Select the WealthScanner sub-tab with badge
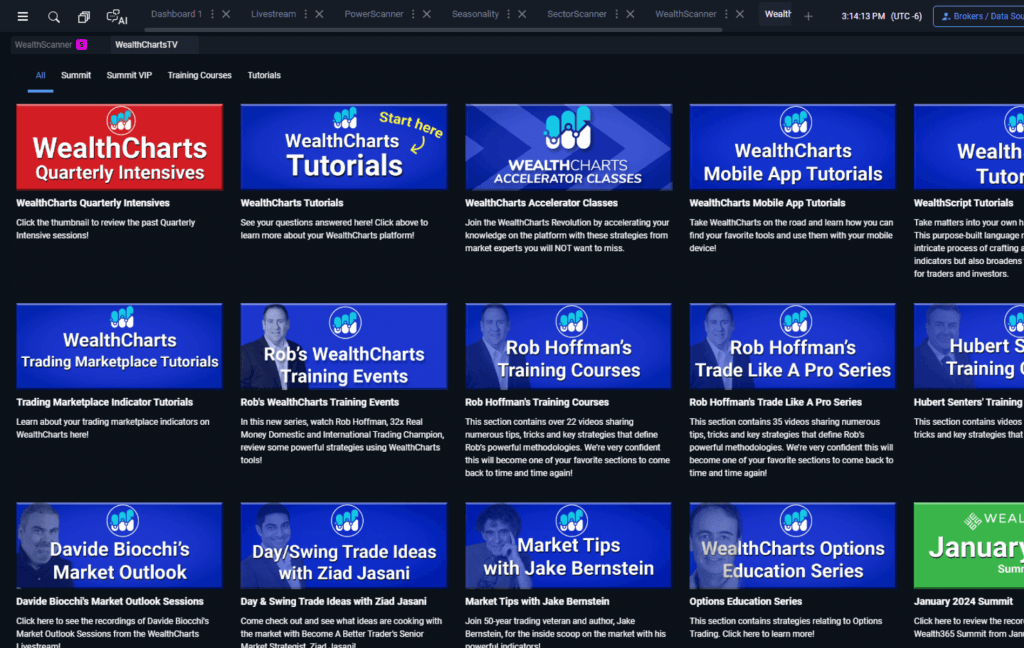Viewport: 1024px width, 648px height. [51, 44]
